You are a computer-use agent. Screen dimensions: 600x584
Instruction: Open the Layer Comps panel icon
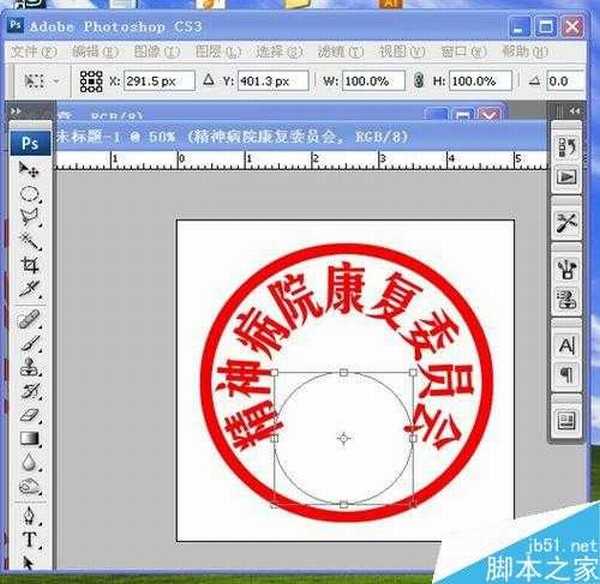tap(567, 421)
